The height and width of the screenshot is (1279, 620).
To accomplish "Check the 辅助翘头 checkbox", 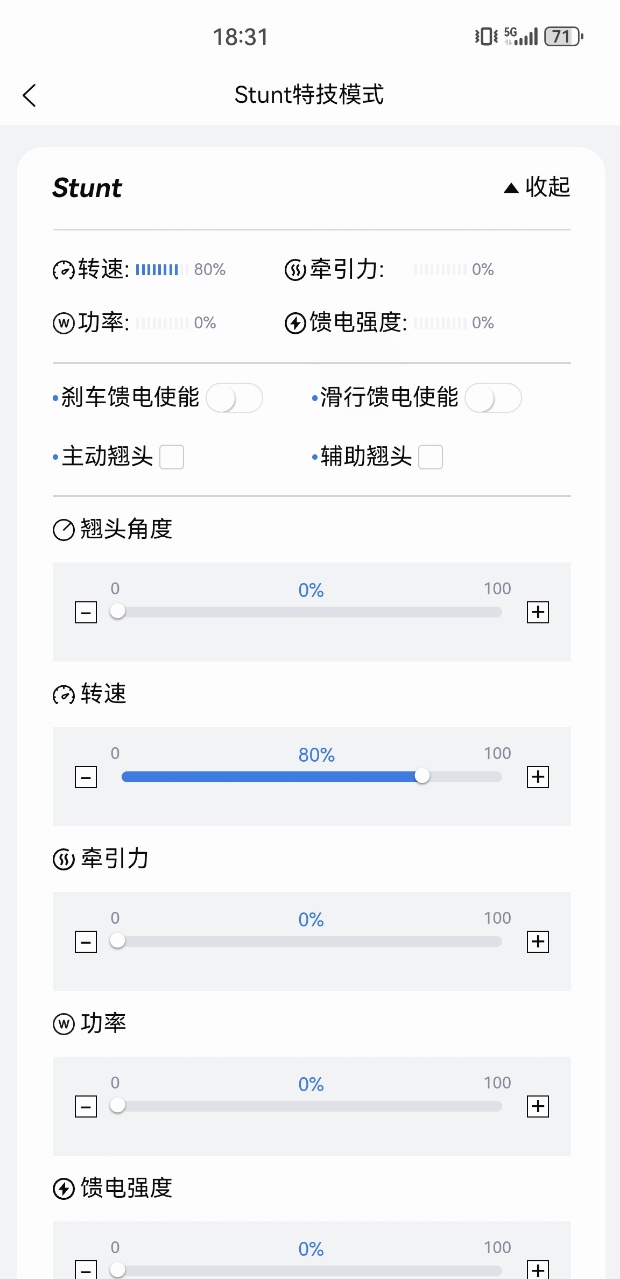I will [x=430, y=456].
